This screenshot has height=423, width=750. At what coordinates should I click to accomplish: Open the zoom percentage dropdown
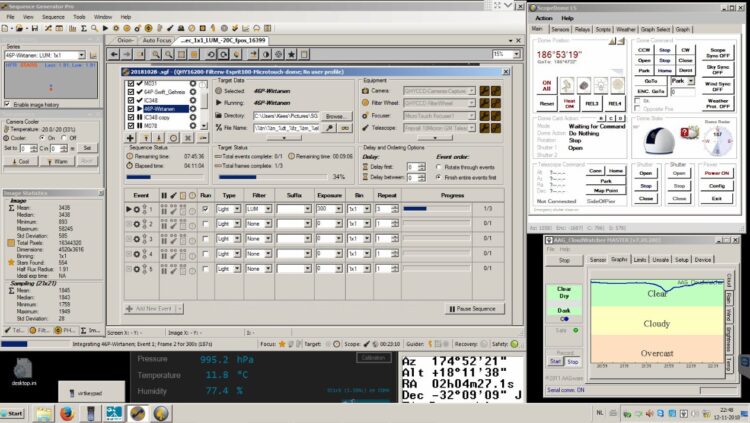tap(516, 55)
